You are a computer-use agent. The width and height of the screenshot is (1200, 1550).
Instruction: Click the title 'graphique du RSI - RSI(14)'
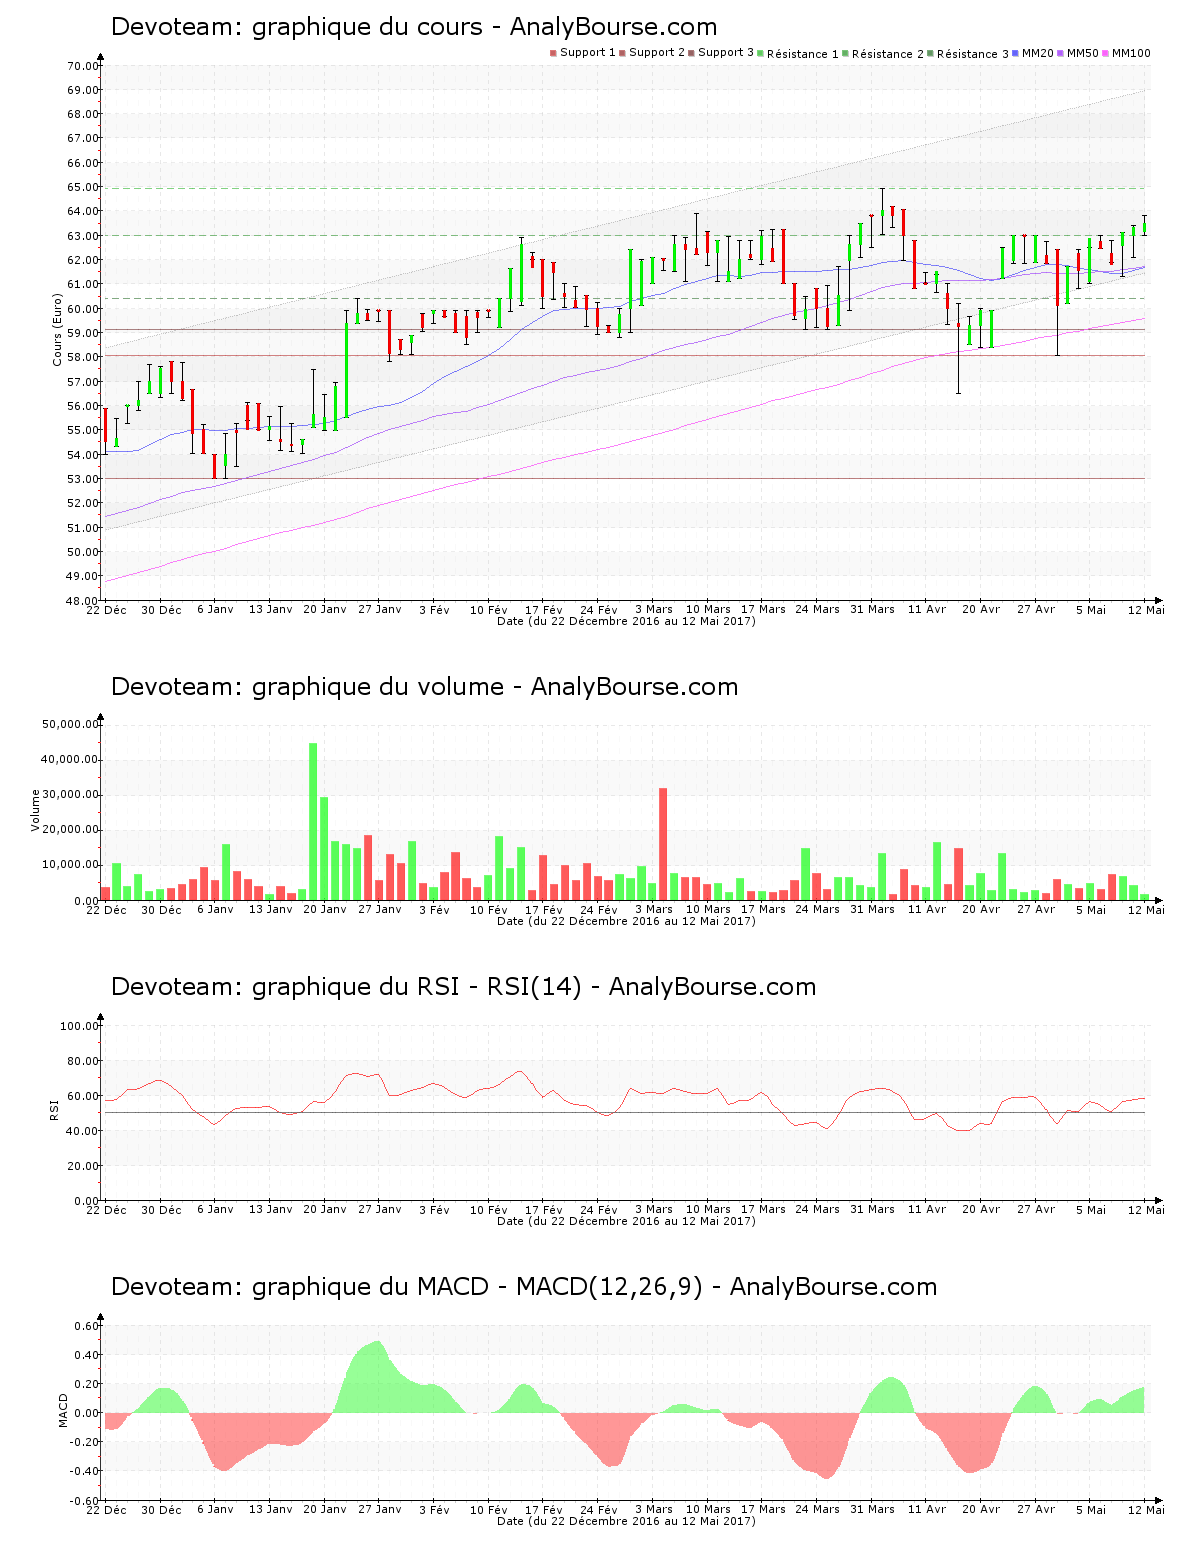click(x=417, y=987)
